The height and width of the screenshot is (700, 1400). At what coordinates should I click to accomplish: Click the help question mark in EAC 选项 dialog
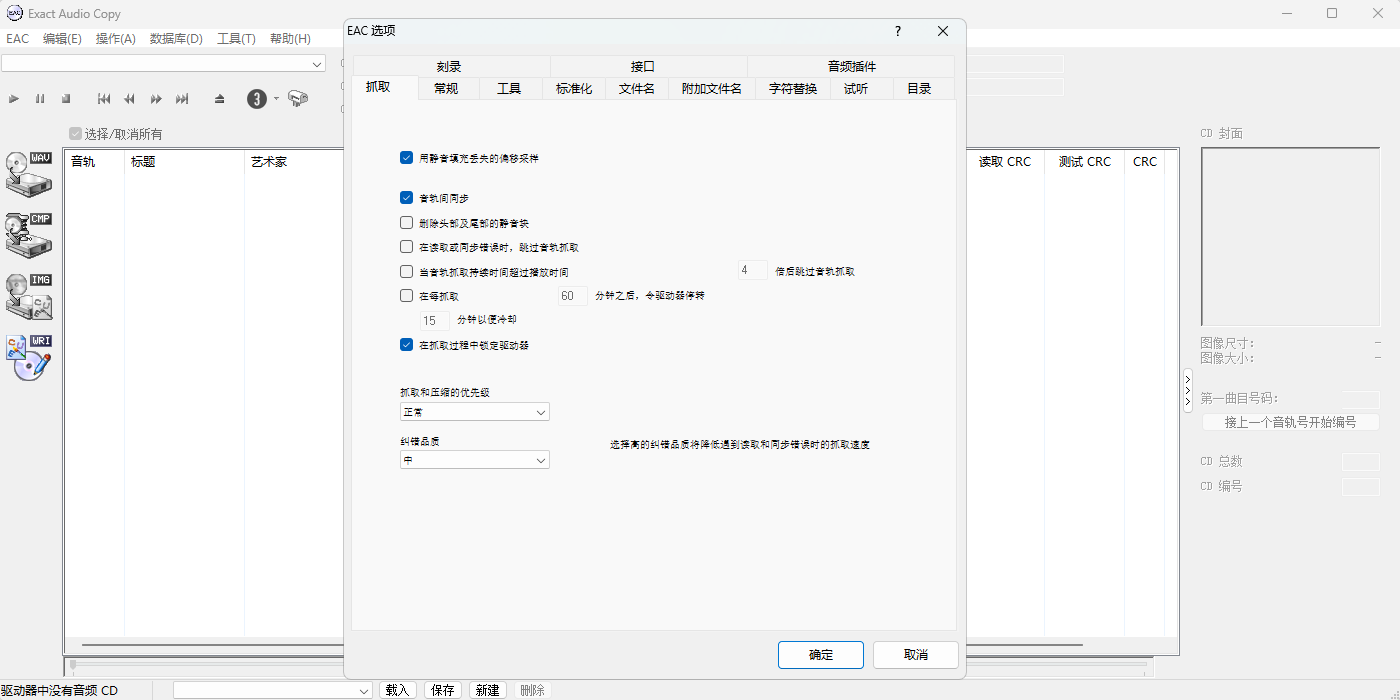tap(898, 31)
